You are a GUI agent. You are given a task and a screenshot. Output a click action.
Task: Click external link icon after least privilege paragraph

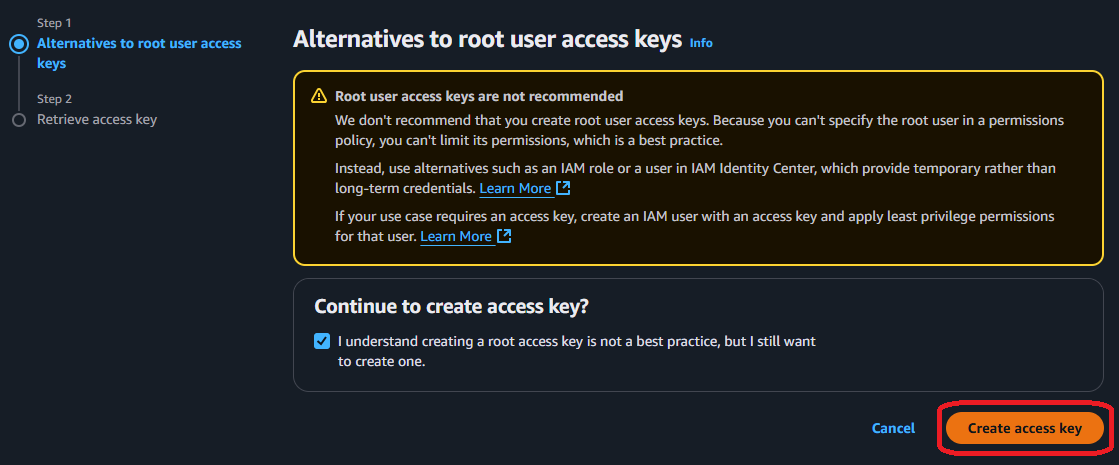coord(505,236)
